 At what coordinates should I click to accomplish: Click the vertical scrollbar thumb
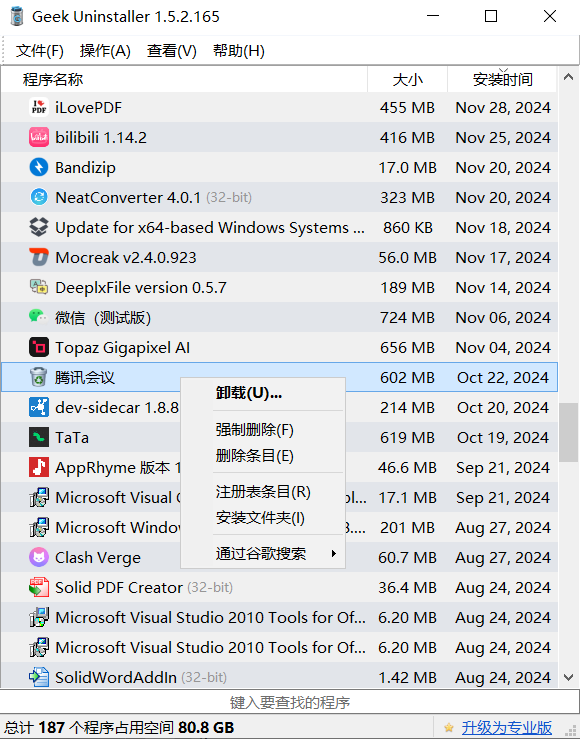[x=569, y=432]
